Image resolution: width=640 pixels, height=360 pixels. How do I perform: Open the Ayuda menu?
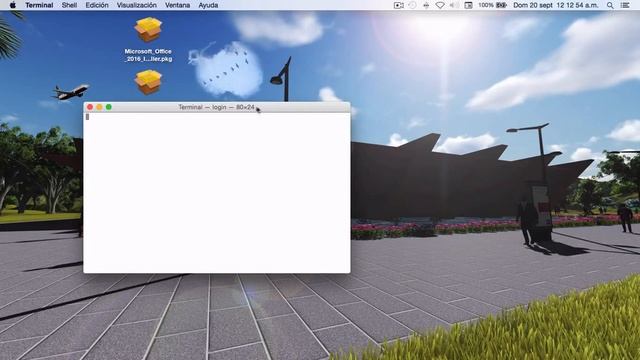208,5
